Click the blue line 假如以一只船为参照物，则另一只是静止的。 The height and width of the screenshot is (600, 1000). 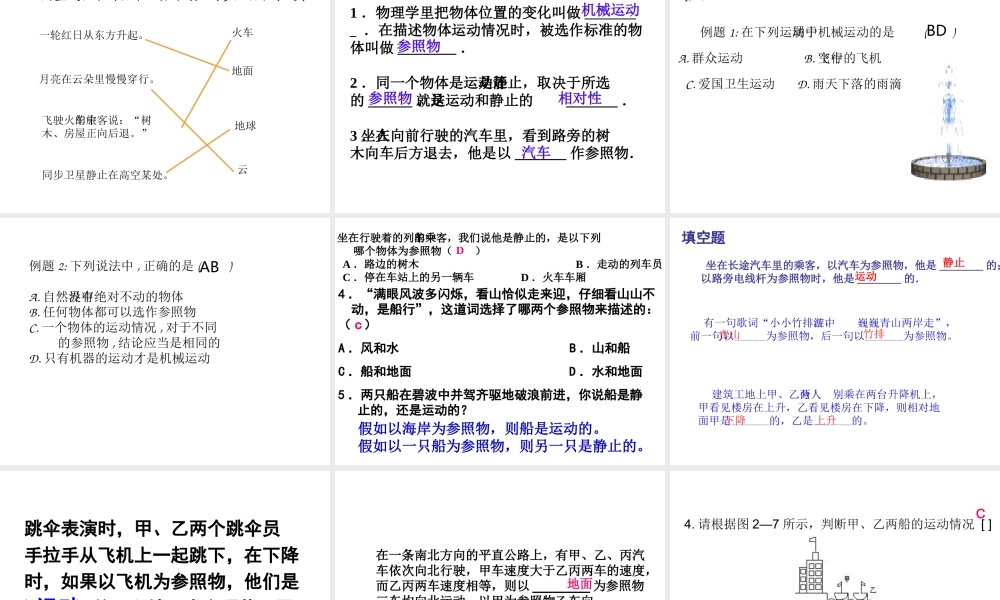pos(501,446)
